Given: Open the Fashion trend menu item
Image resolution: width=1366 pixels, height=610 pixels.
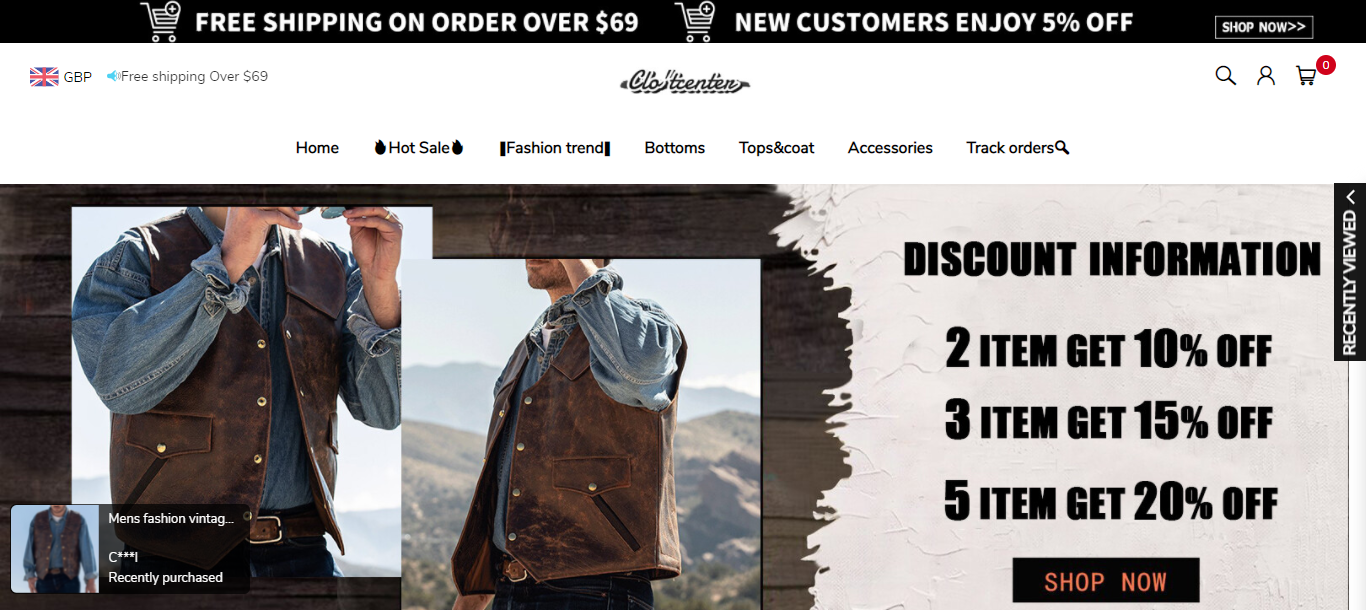Looking at the screenshot, I should click(x=555, y=148).
